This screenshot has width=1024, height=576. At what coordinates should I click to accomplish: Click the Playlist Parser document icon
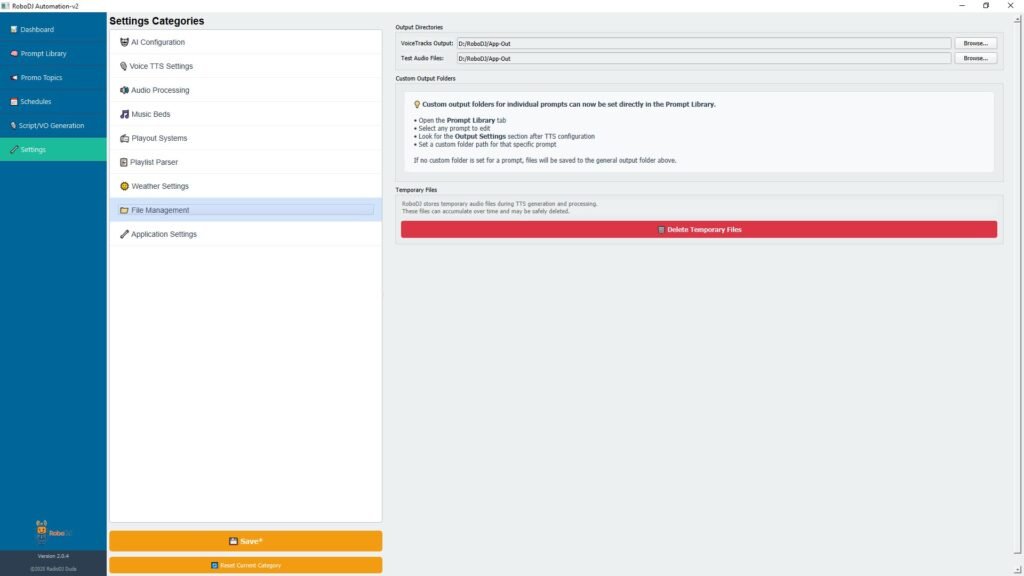124,162
